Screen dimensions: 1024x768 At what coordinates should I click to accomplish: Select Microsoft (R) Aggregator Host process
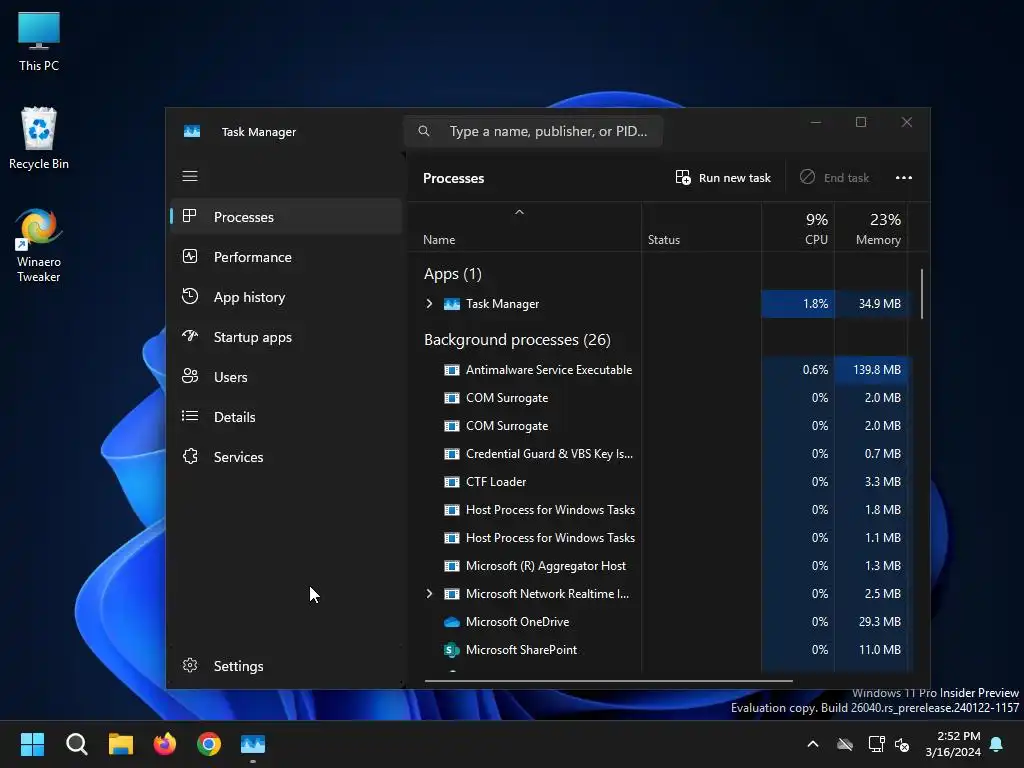coord(660,566)
